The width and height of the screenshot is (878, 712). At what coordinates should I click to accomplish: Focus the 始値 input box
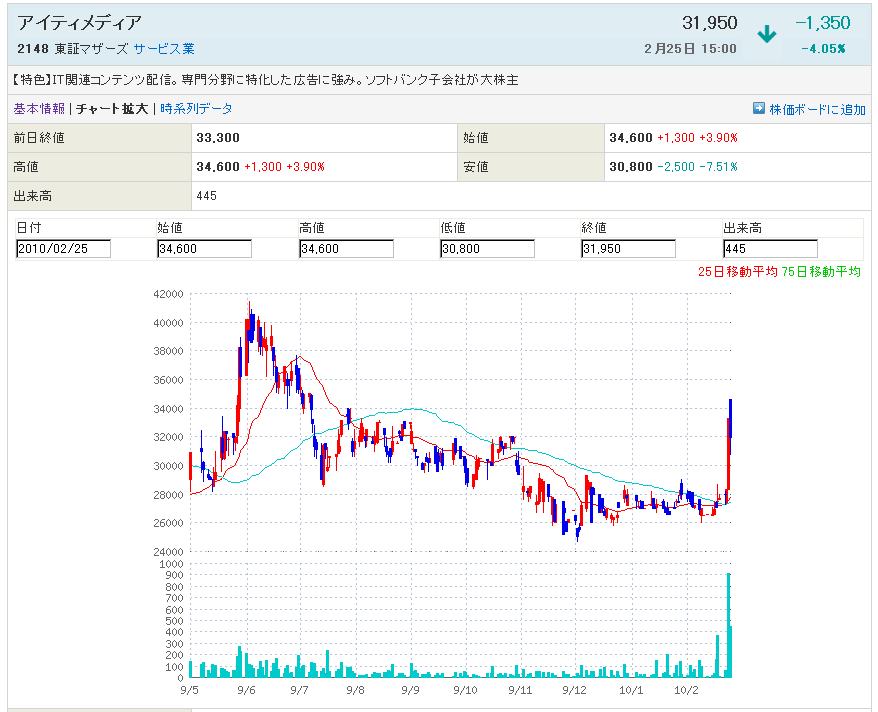204,249
